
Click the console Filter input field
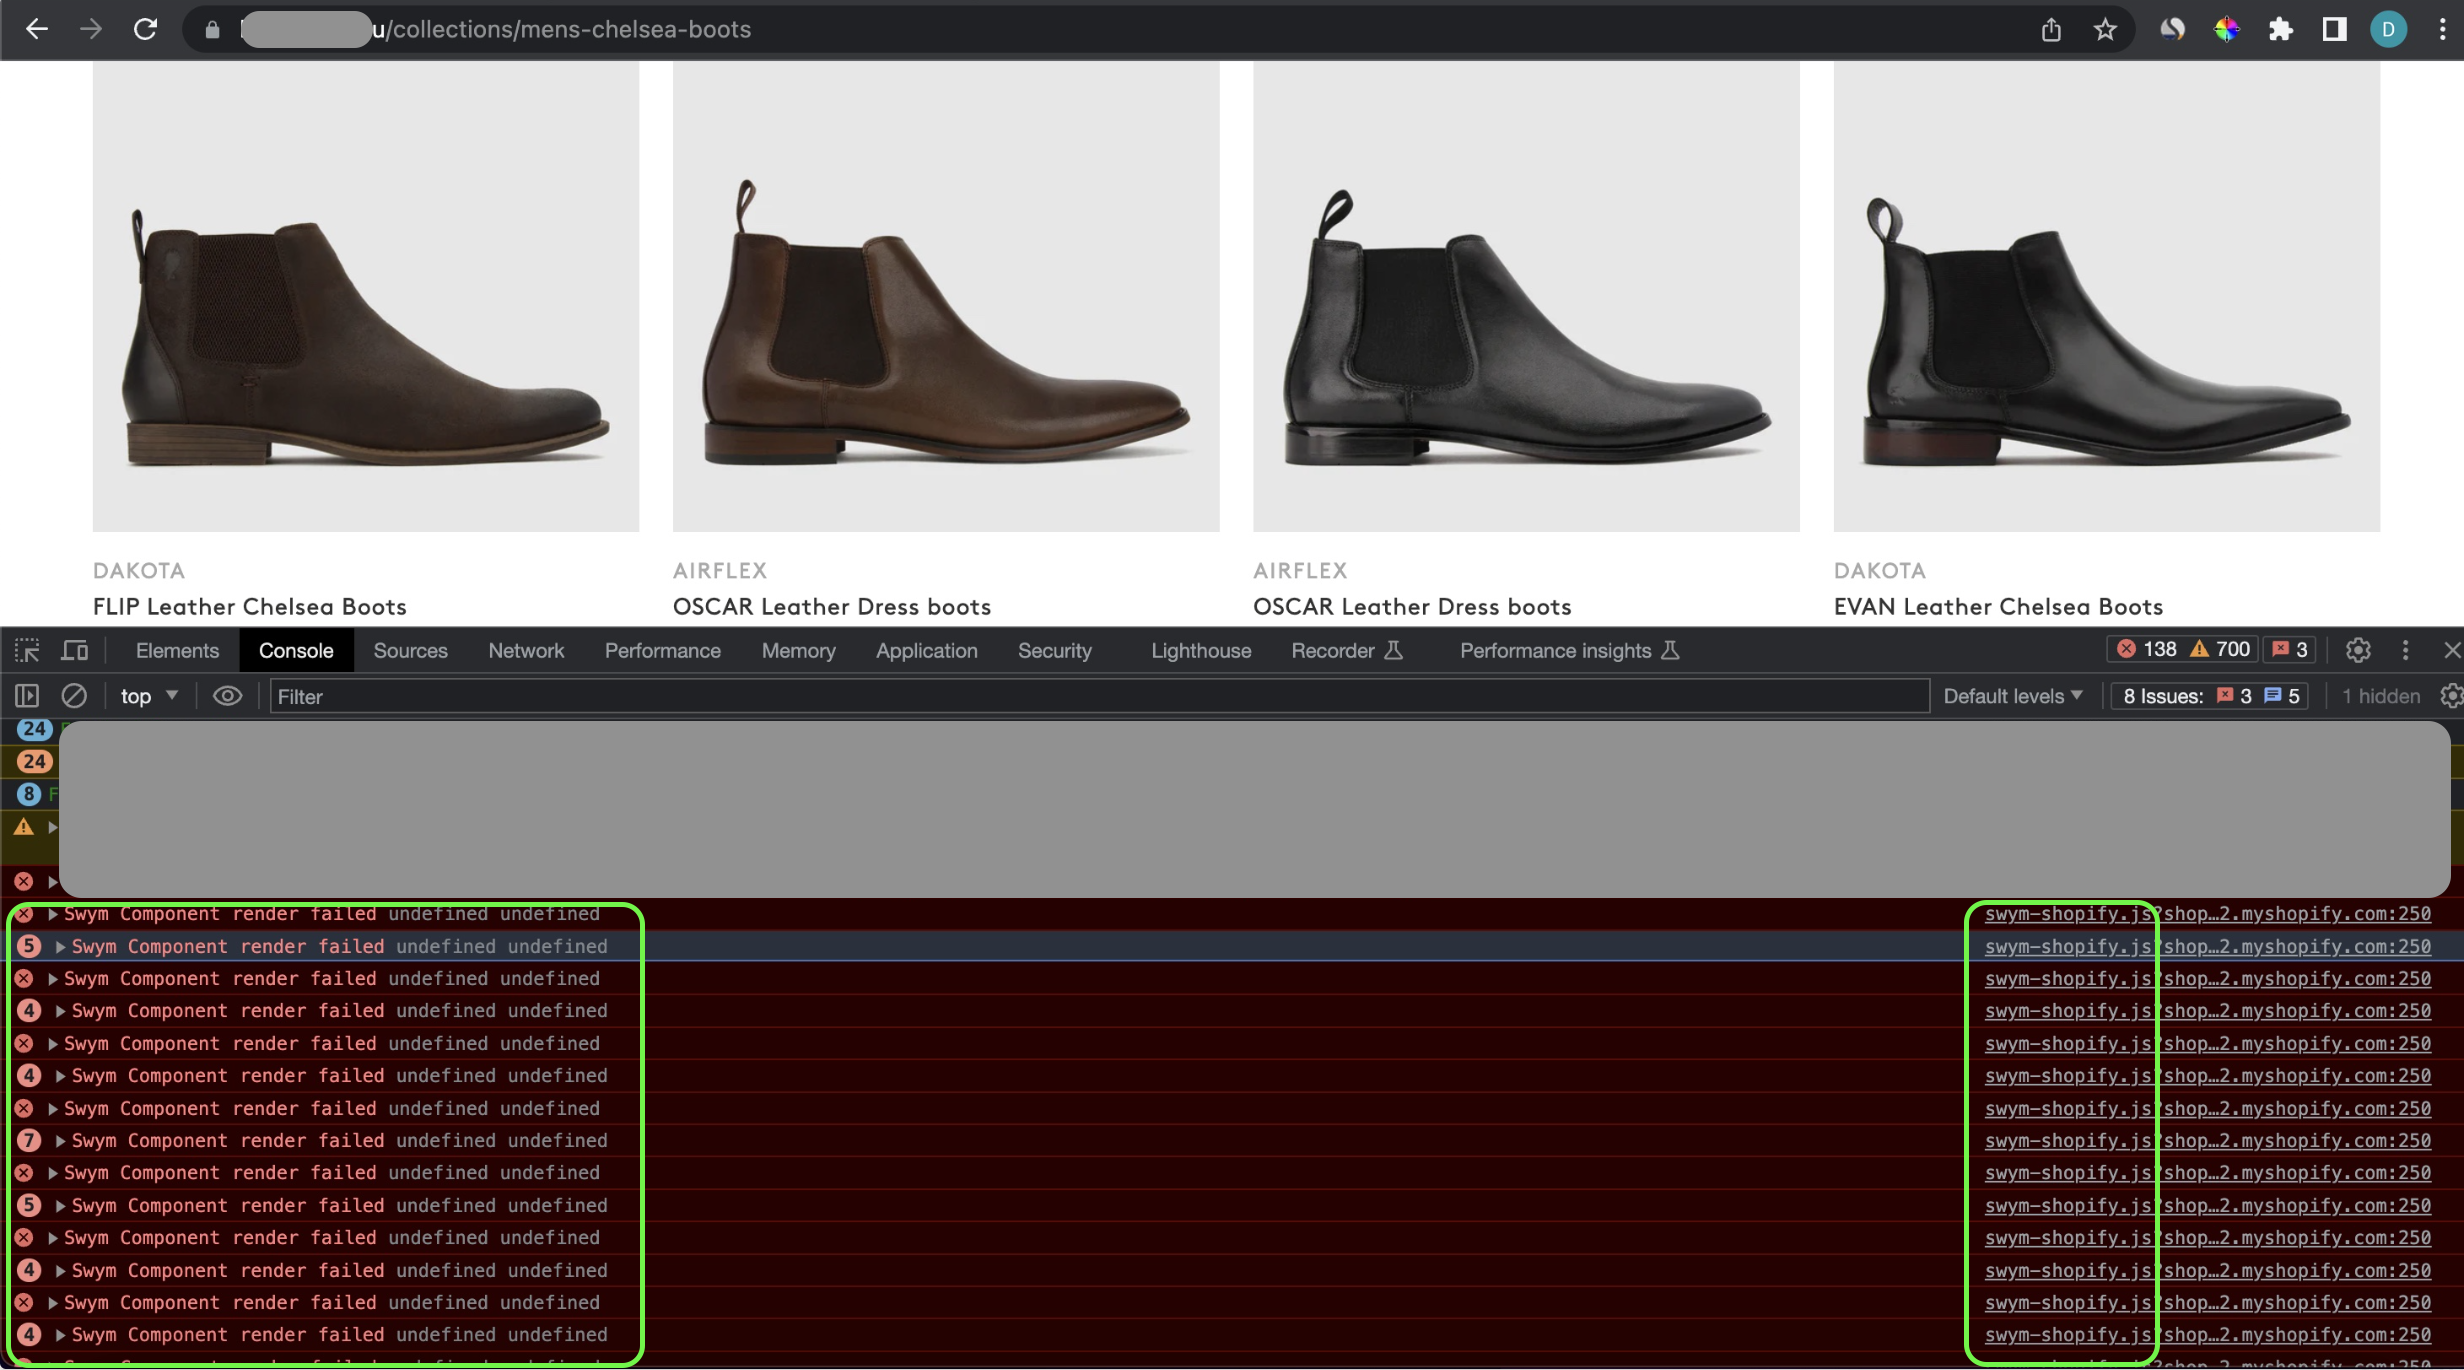[x=1098, y=696]
